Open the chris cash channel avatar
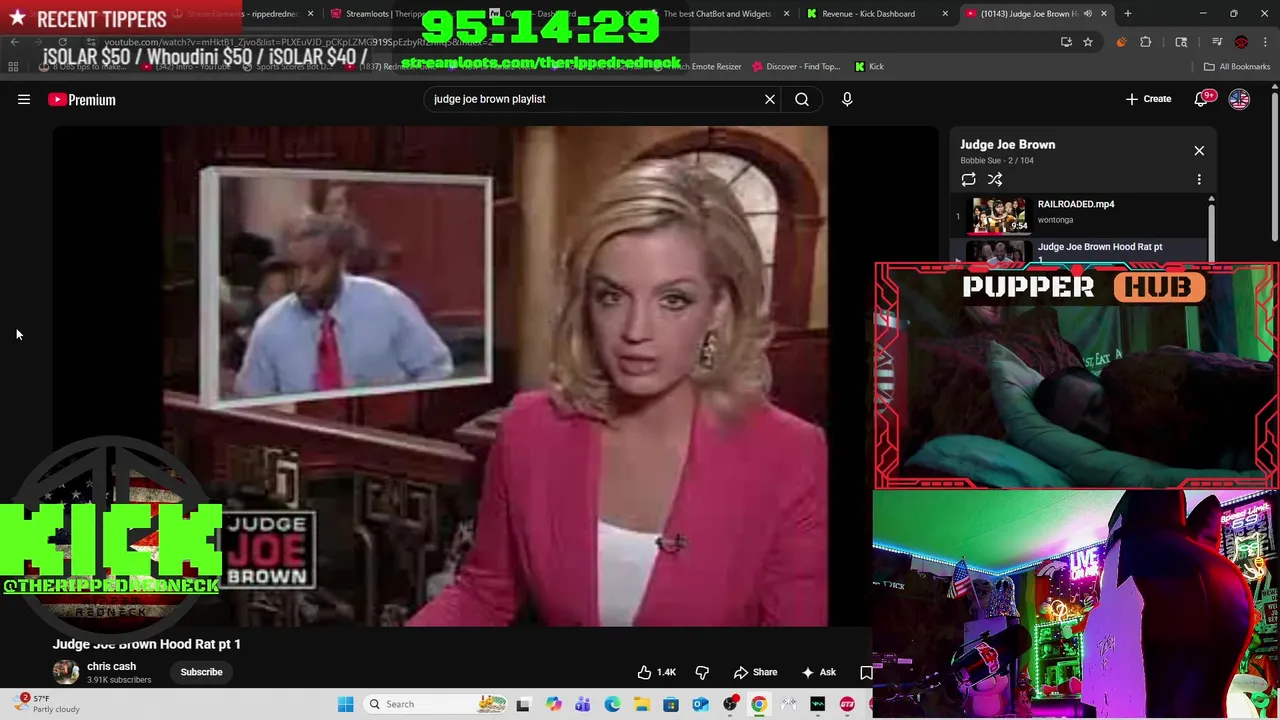This screenshot has height=720, width=1280. (66, 672)
